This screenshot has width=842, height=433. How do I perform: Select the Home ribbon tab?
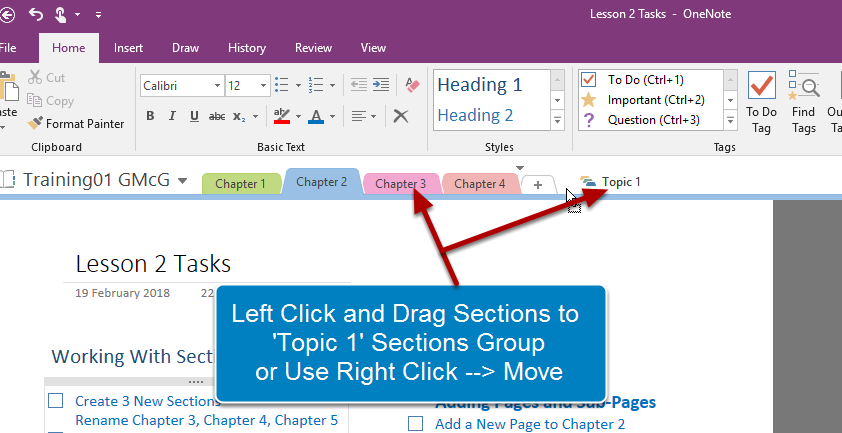tap(69, 48)
